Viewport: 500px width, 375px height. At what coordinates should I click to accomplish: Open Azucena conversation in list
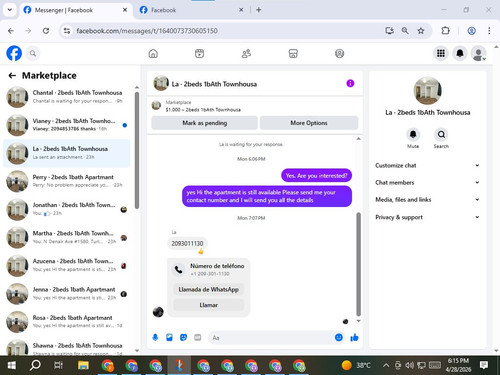coord(67,265)
